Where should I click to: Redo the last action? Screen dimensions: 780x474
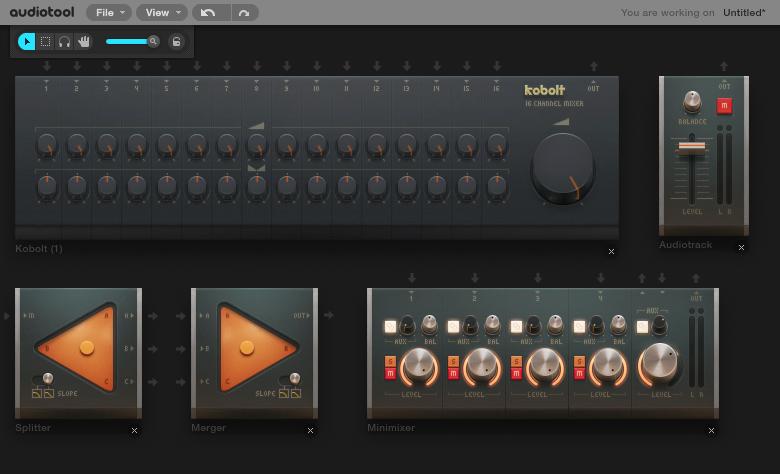(x=244, y=13)
